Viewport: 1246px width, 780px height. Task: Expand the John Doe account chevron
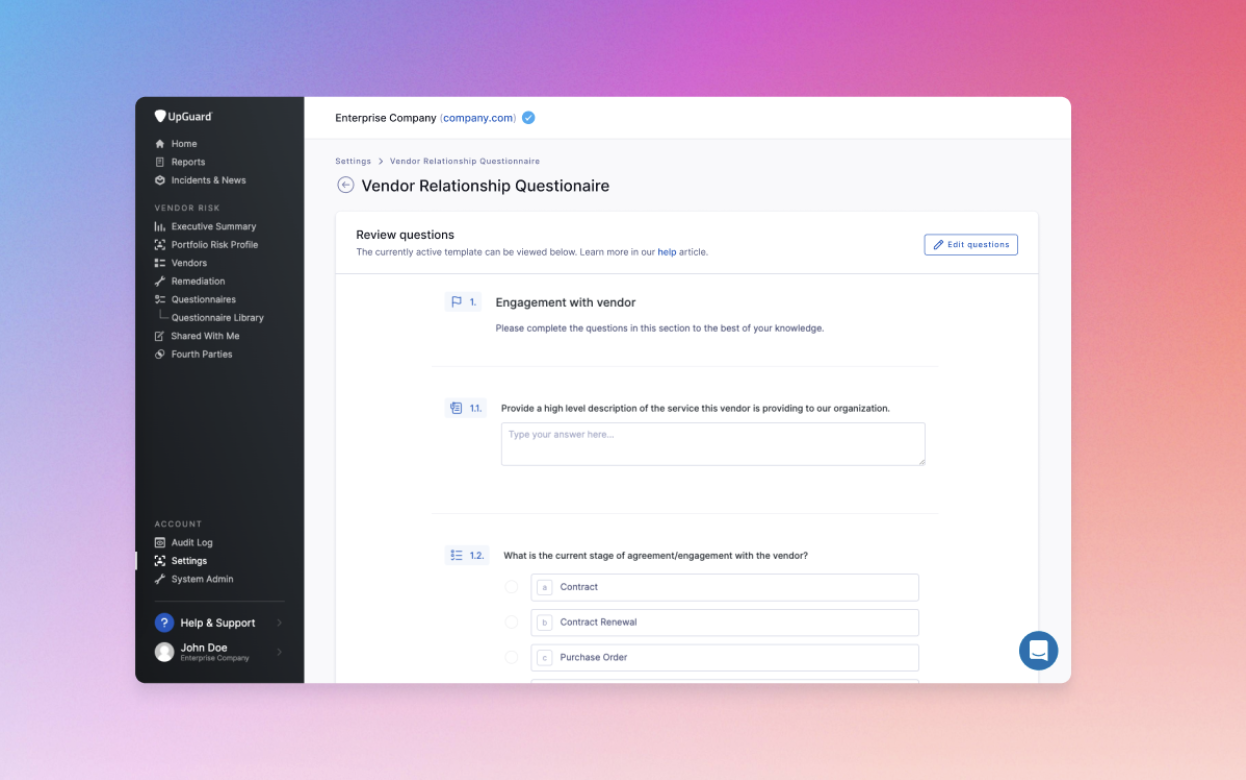coord(279,652)
